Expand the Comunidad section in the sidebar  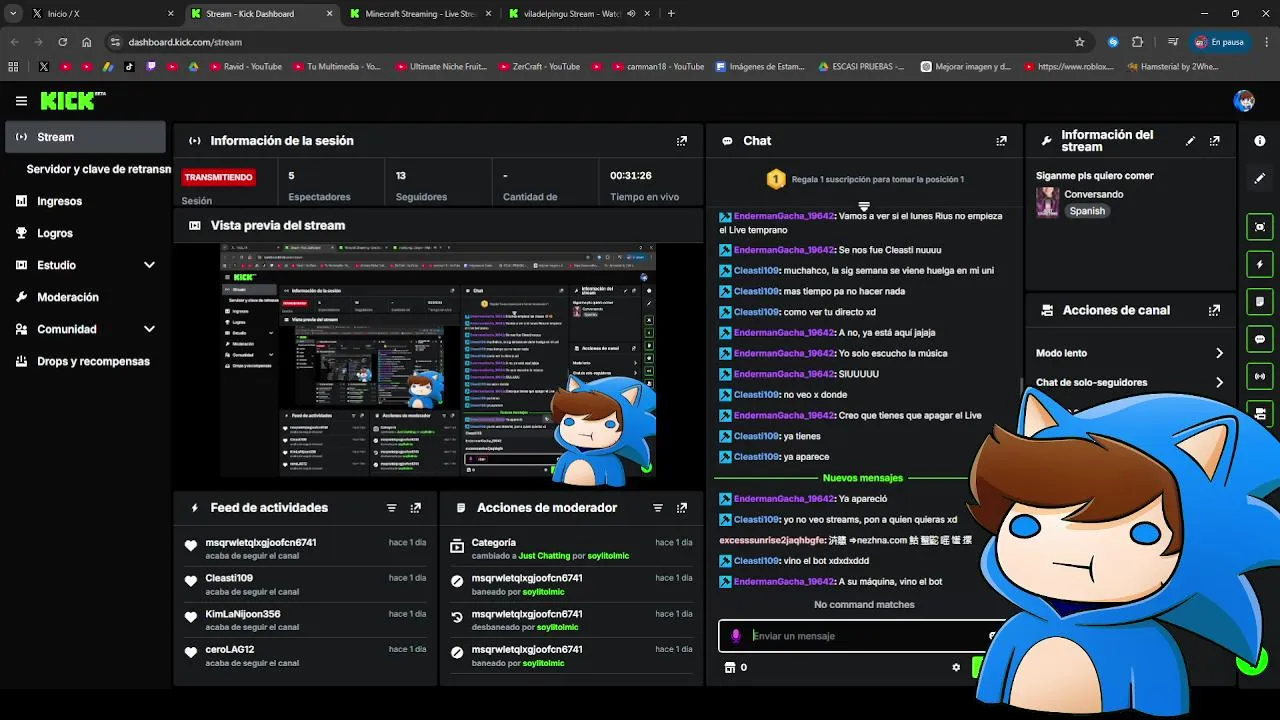click(149, 329)
